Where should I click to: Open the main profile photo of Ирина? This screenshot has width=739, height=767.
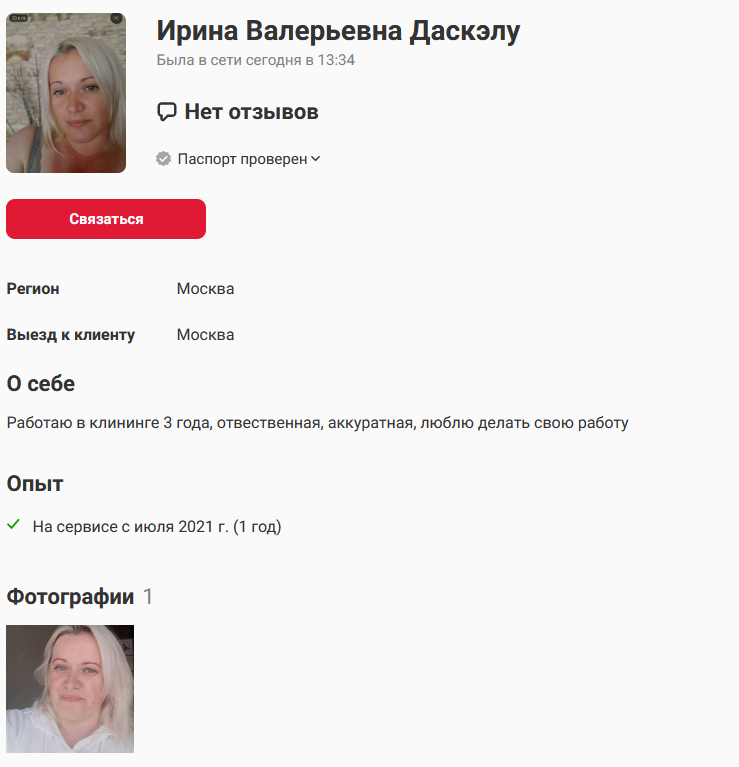tap(66, 92)
